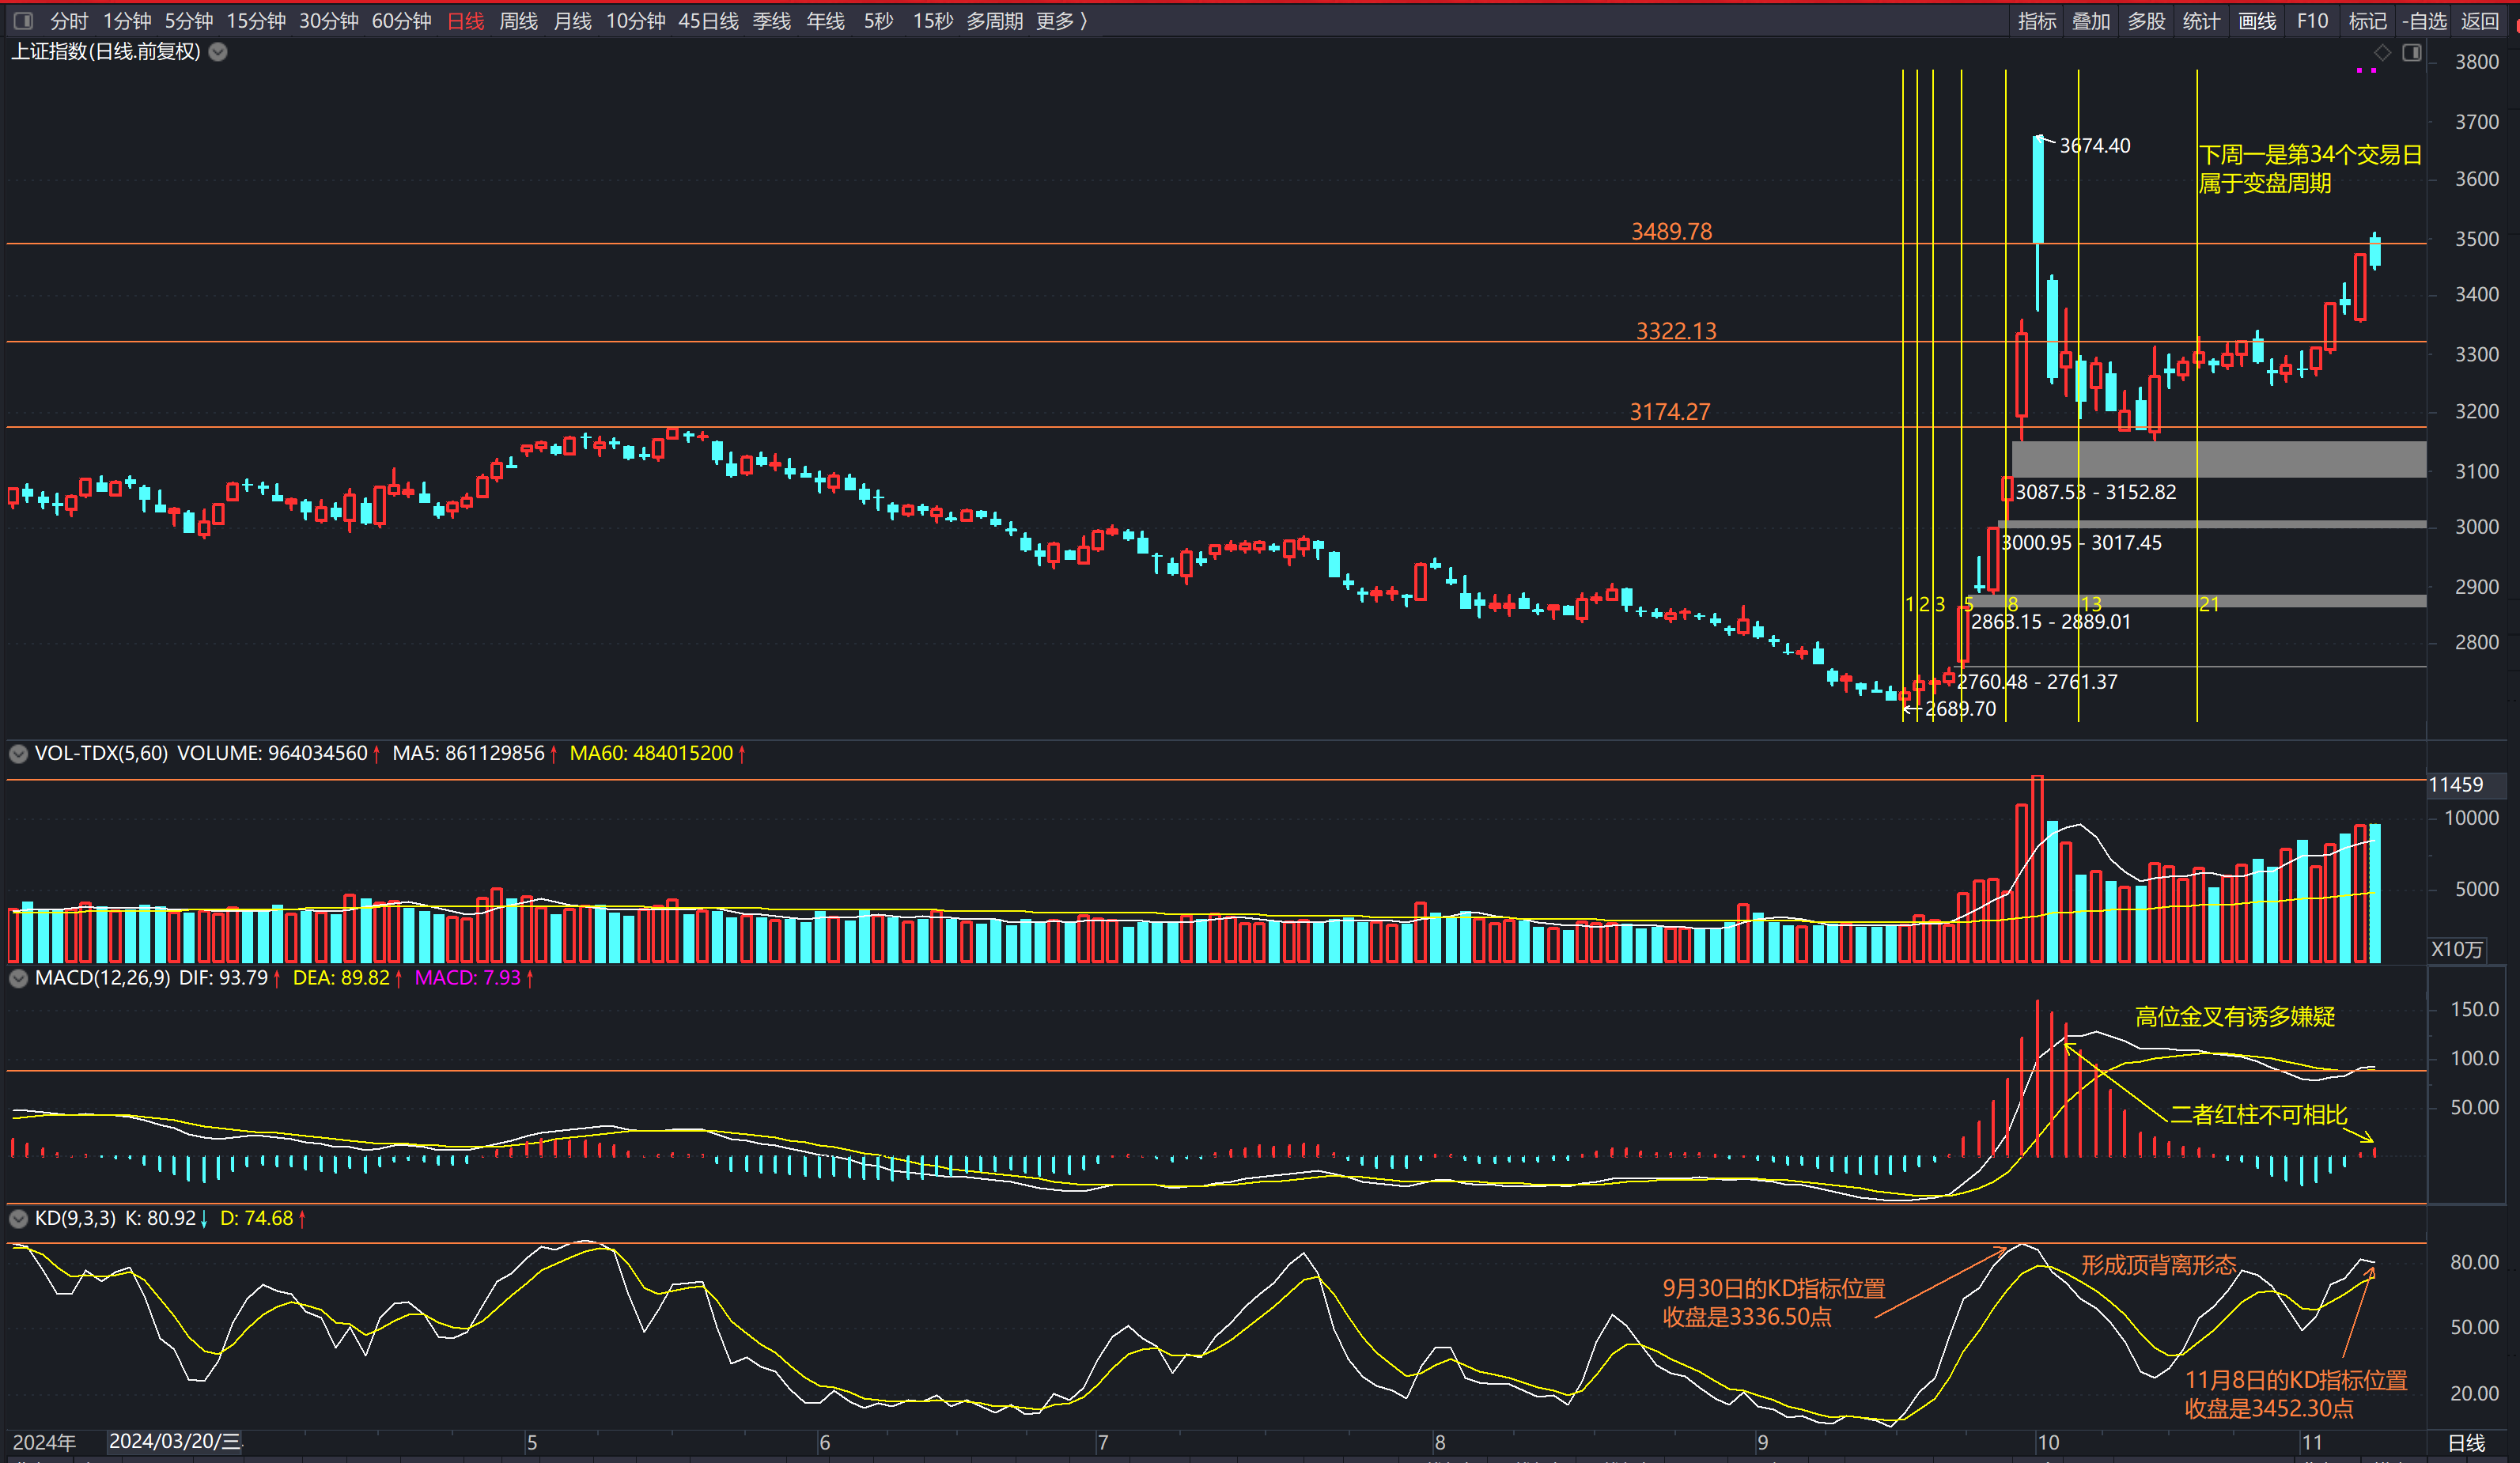Switch to 15秒 period tab

[932, 20]
